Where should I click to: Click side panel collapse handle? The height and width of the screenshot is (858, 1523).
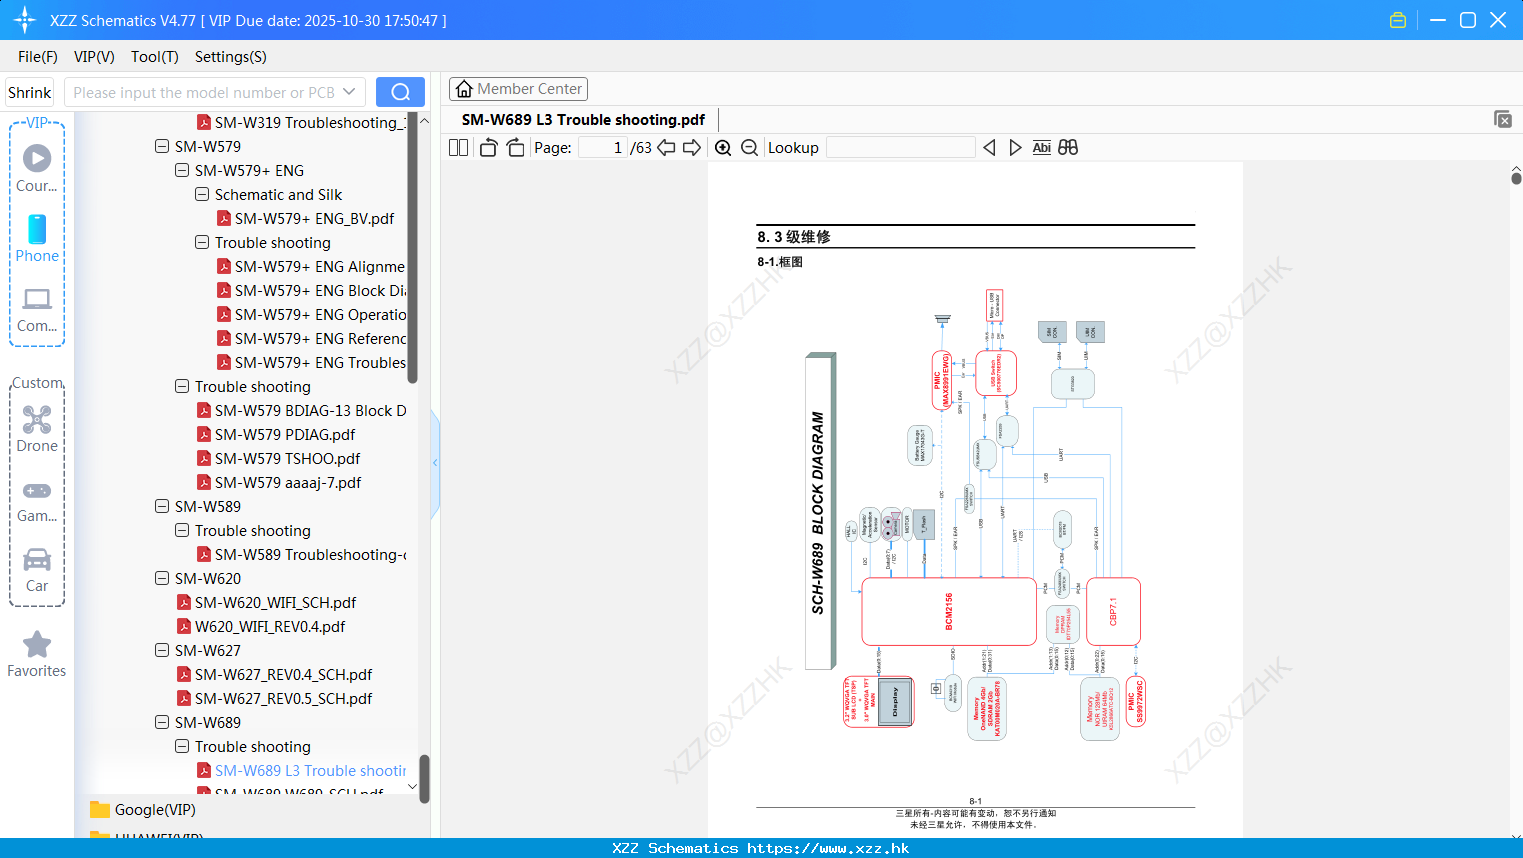click(x=435, y=463)
